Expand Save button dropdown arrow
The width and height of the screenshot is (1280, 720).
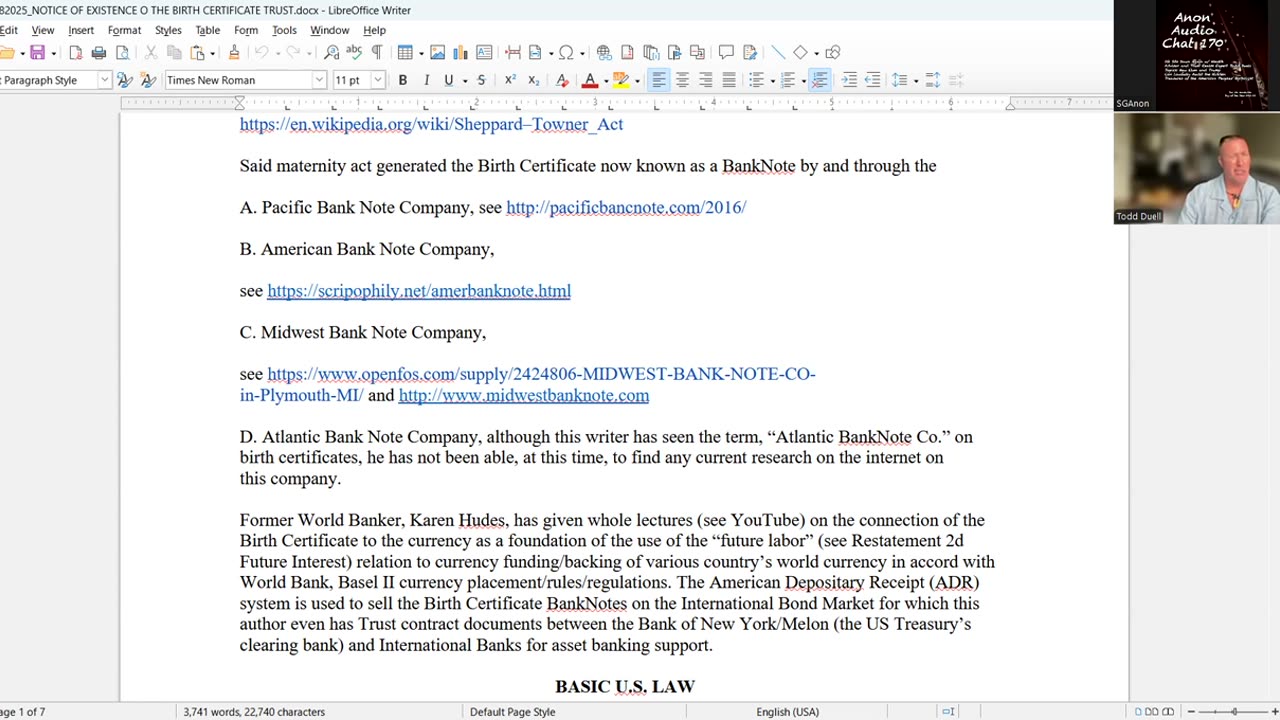[52, 53]
